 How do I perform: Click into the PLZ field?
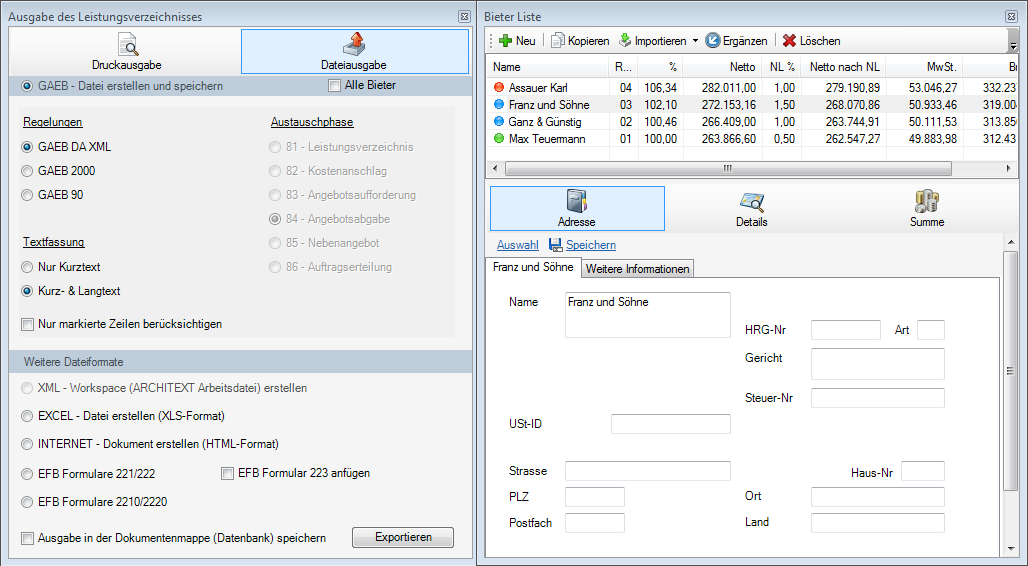coord(595,496)
